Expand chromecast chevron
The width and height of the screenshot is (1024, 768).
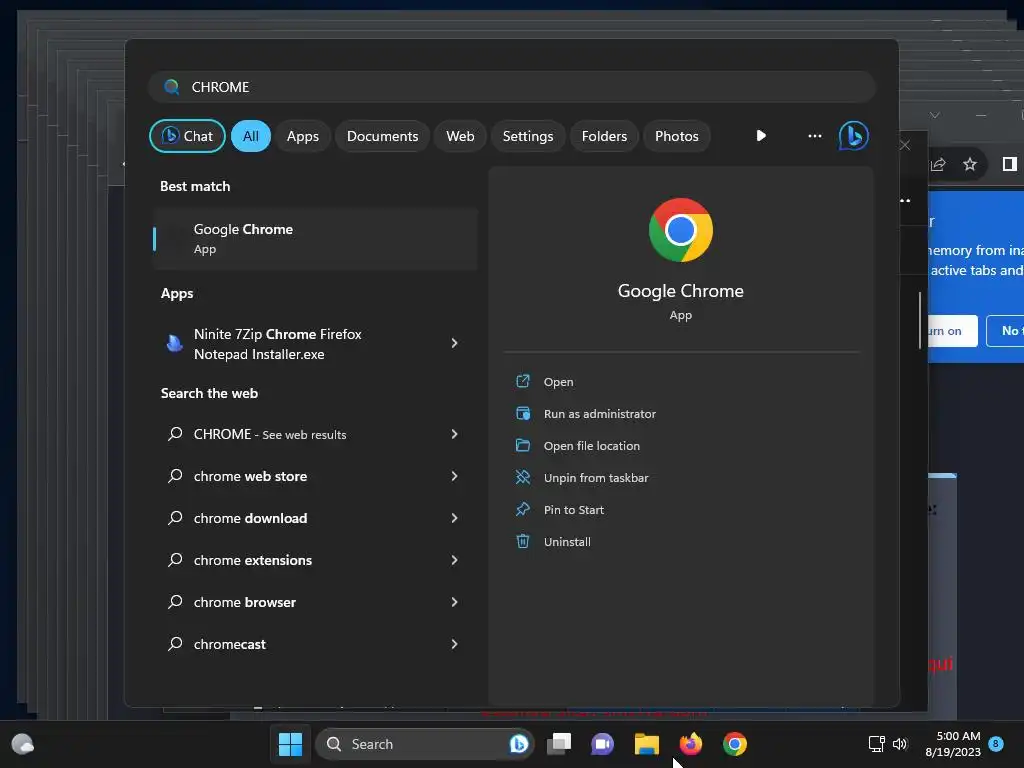(455, 644)
